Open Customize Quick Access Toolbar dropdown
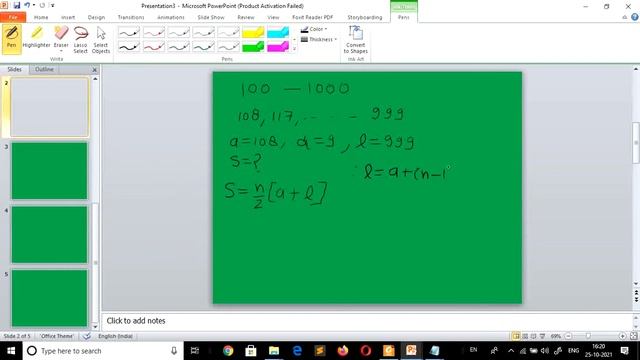 (53, 6)
